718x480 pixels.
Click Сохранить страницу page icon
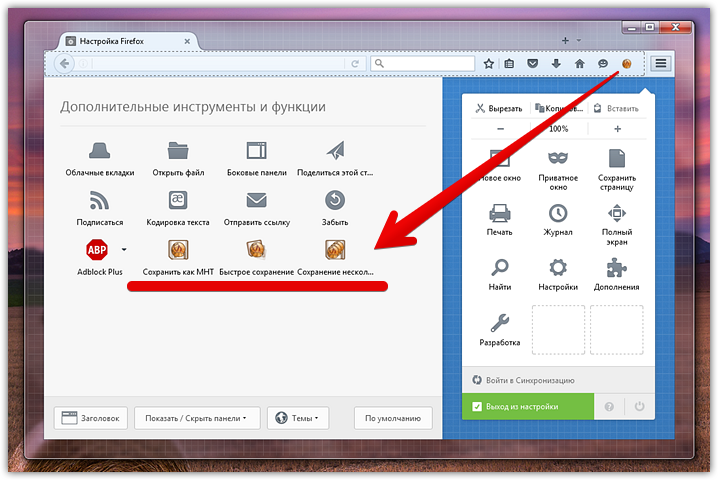(617, 158)
